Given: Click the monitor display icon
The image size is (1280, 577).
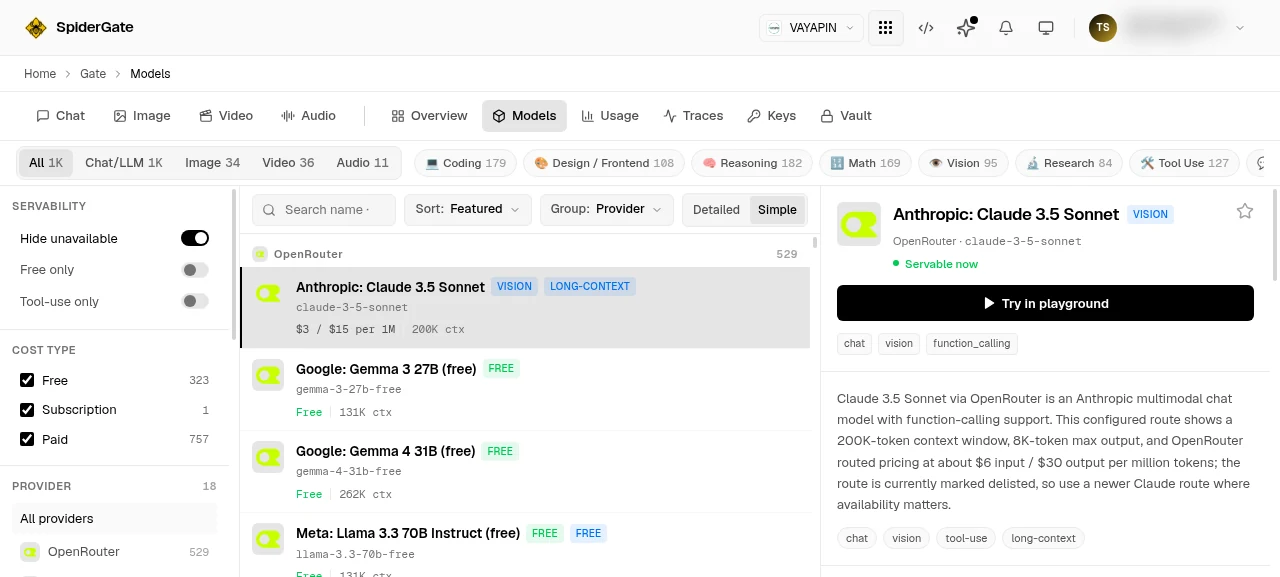Looking at the screenshot, I should point(1046,28).
